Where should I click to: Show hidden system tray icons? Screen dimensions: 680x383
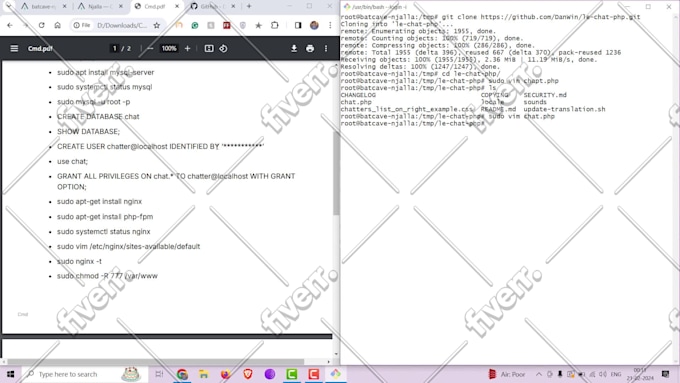tap(539, 374)
